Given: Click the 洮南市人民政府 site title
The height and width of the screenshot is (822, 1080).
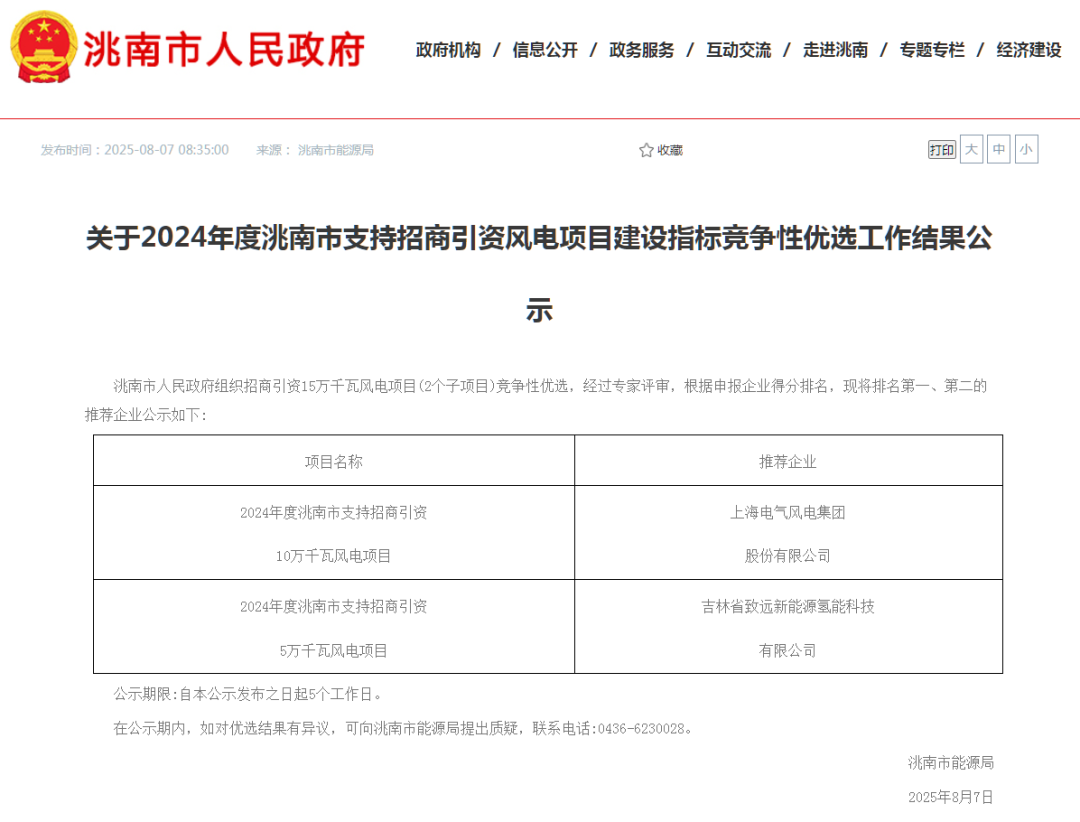Looking at the screenshot, I should 224,49.
